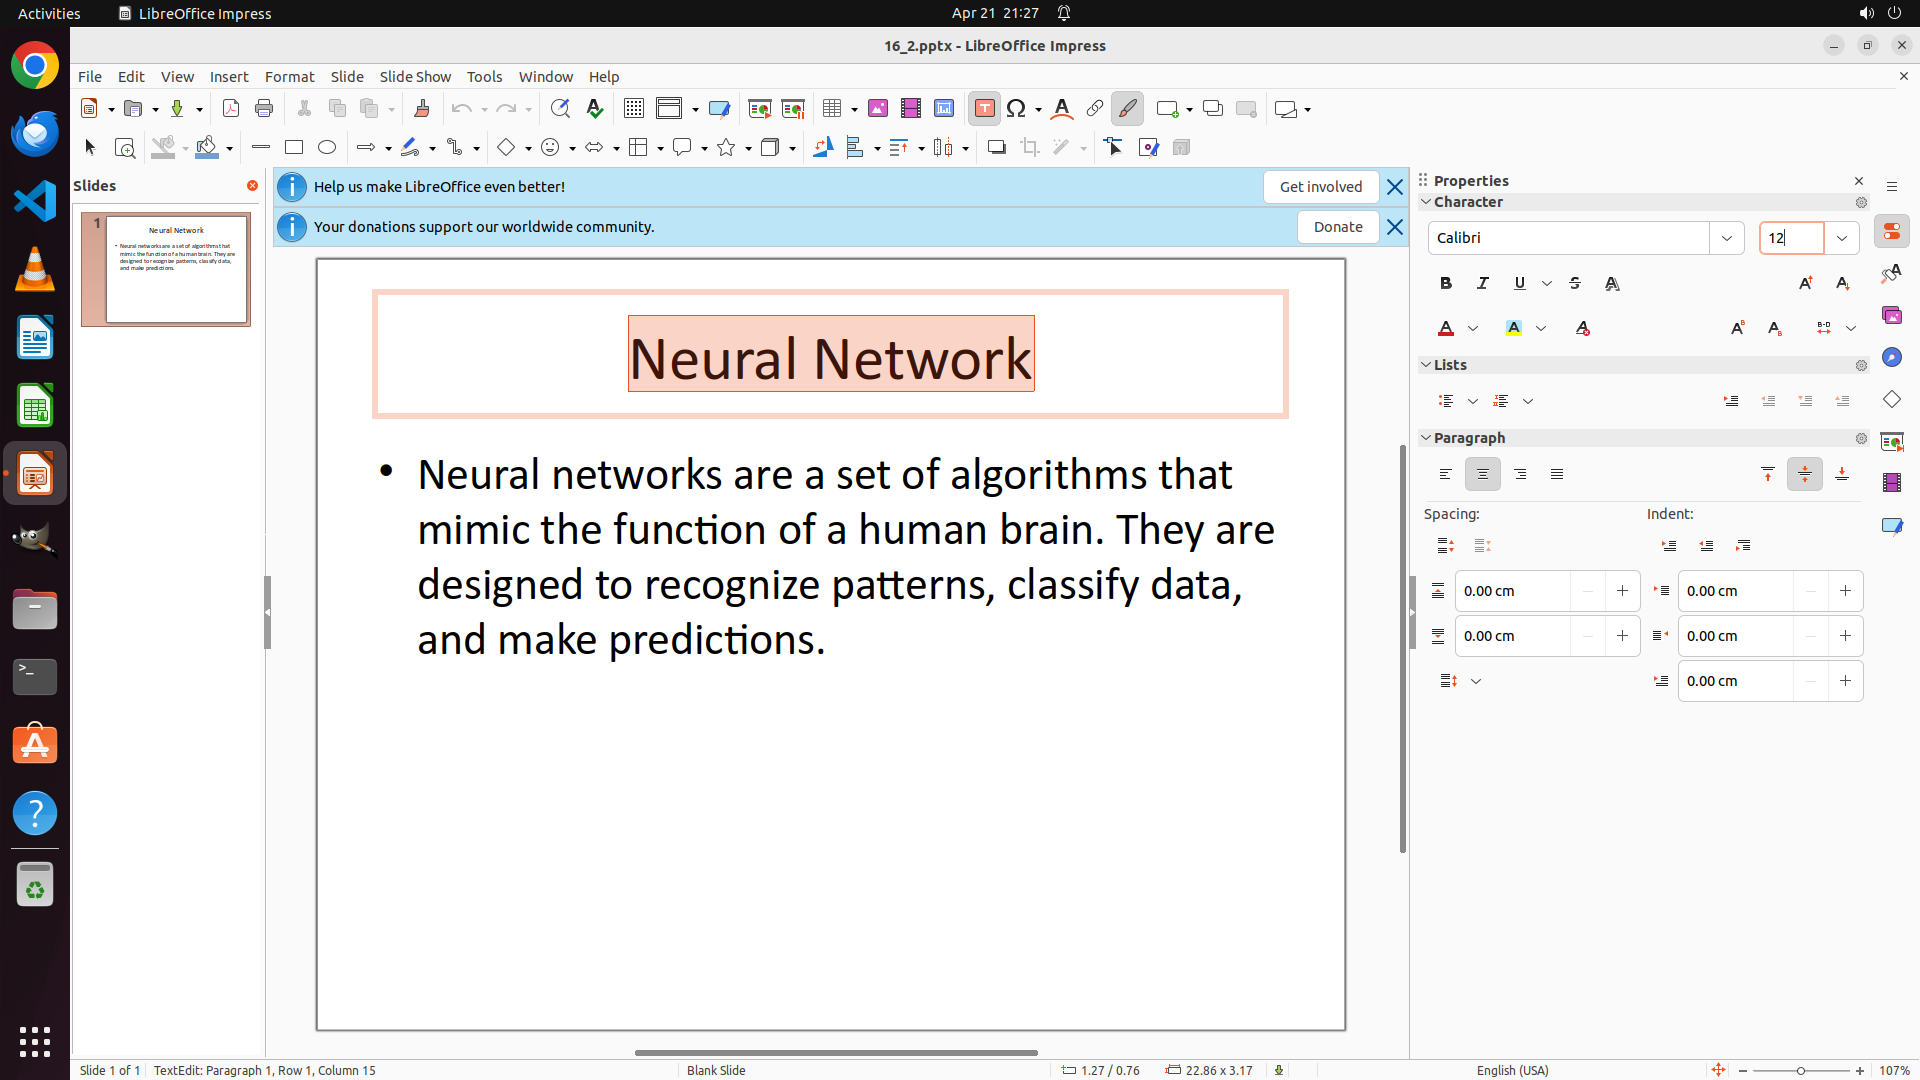The height and width of the screenshot is (1080, 1920).
Task: Toggle Italic formatting in sidebar
Action: 1483,283
